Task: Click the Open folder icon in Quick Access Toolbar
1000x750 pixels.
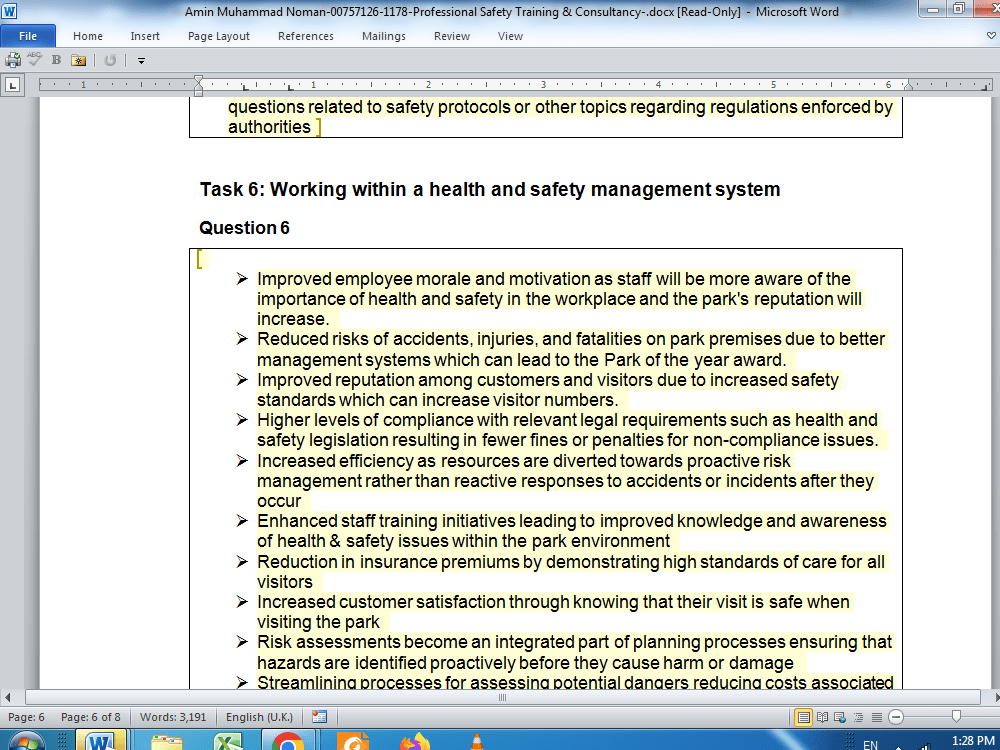Action: click(78, 59)
